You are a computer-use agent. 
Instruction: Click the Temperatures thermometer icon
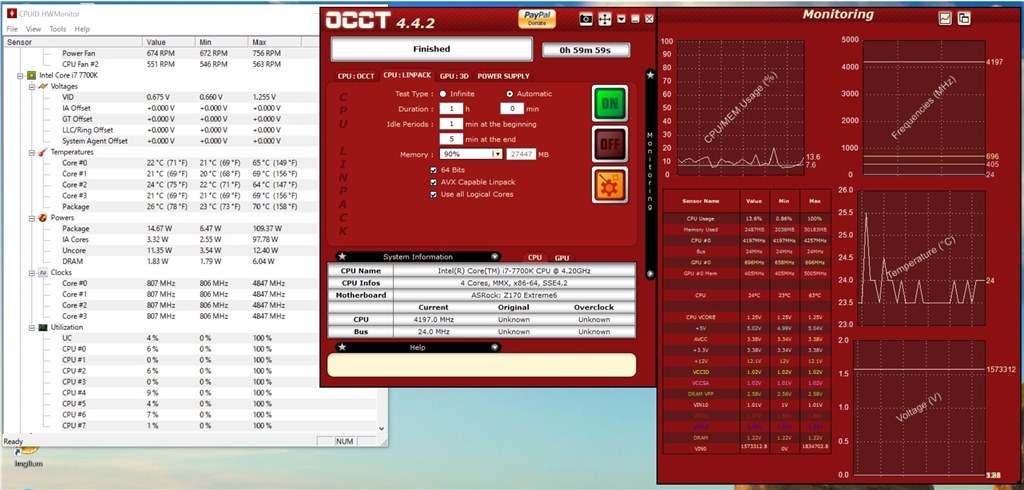pyautogui.click(x=42, y=152)
